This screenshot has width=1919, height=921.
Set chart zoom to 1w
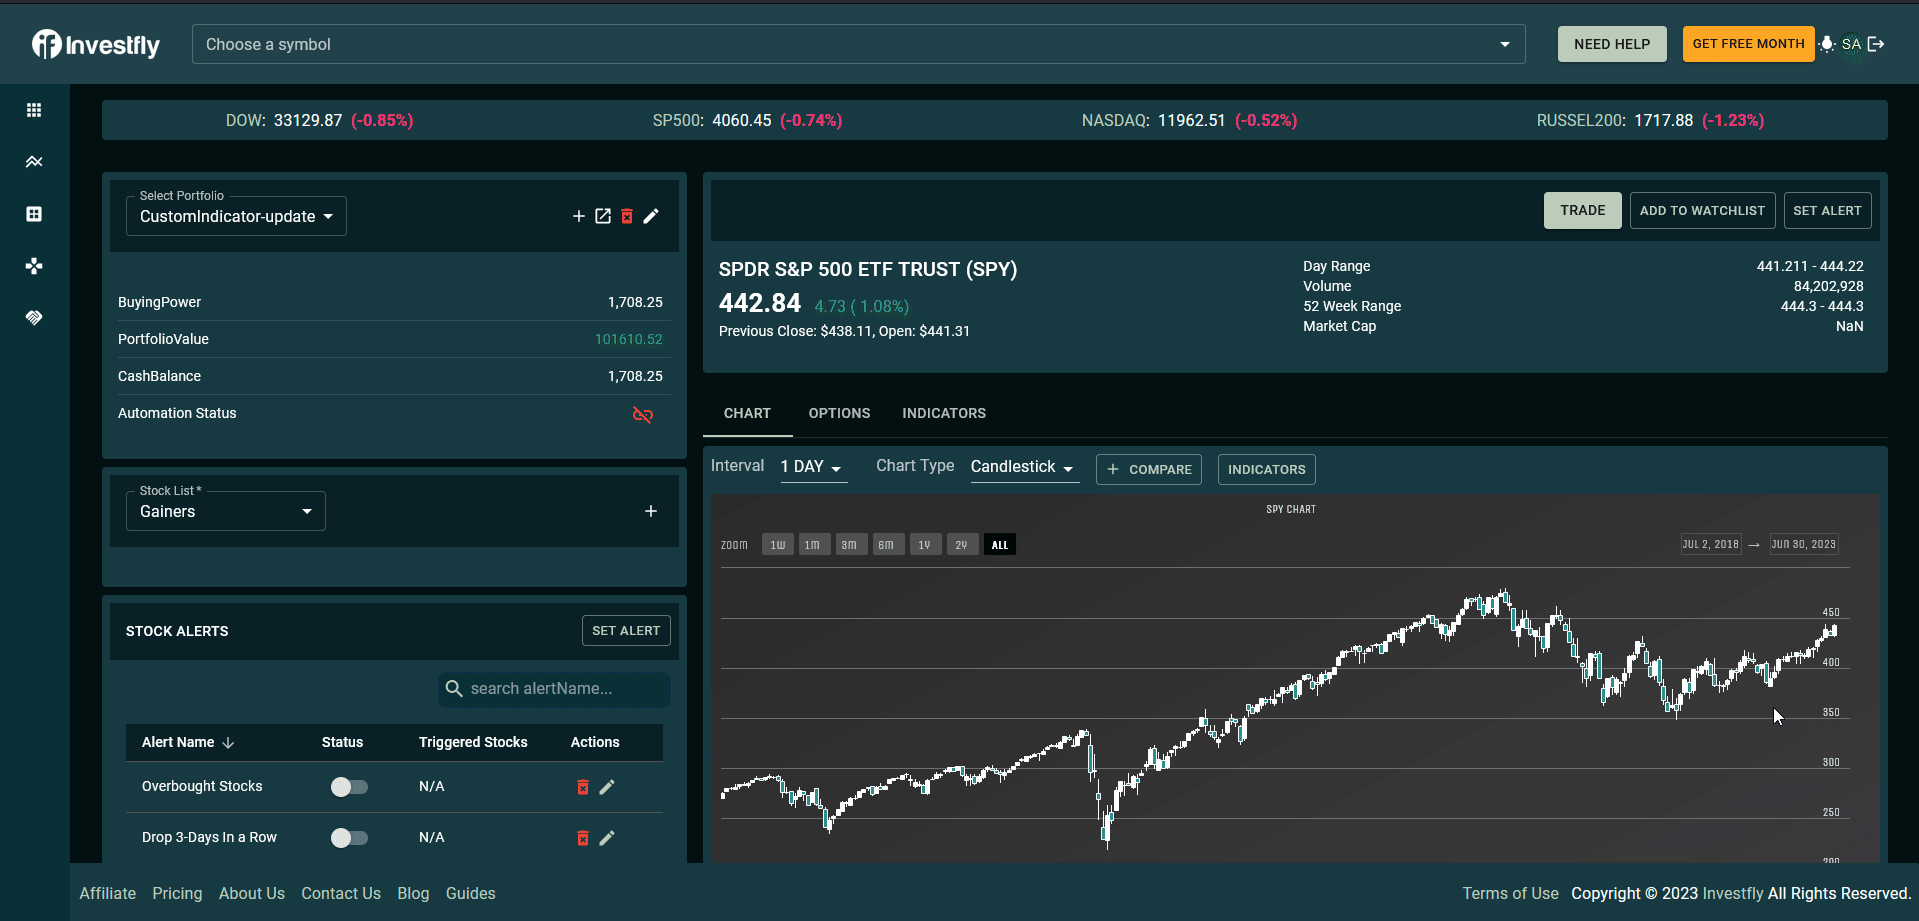[x=778, y=545]
